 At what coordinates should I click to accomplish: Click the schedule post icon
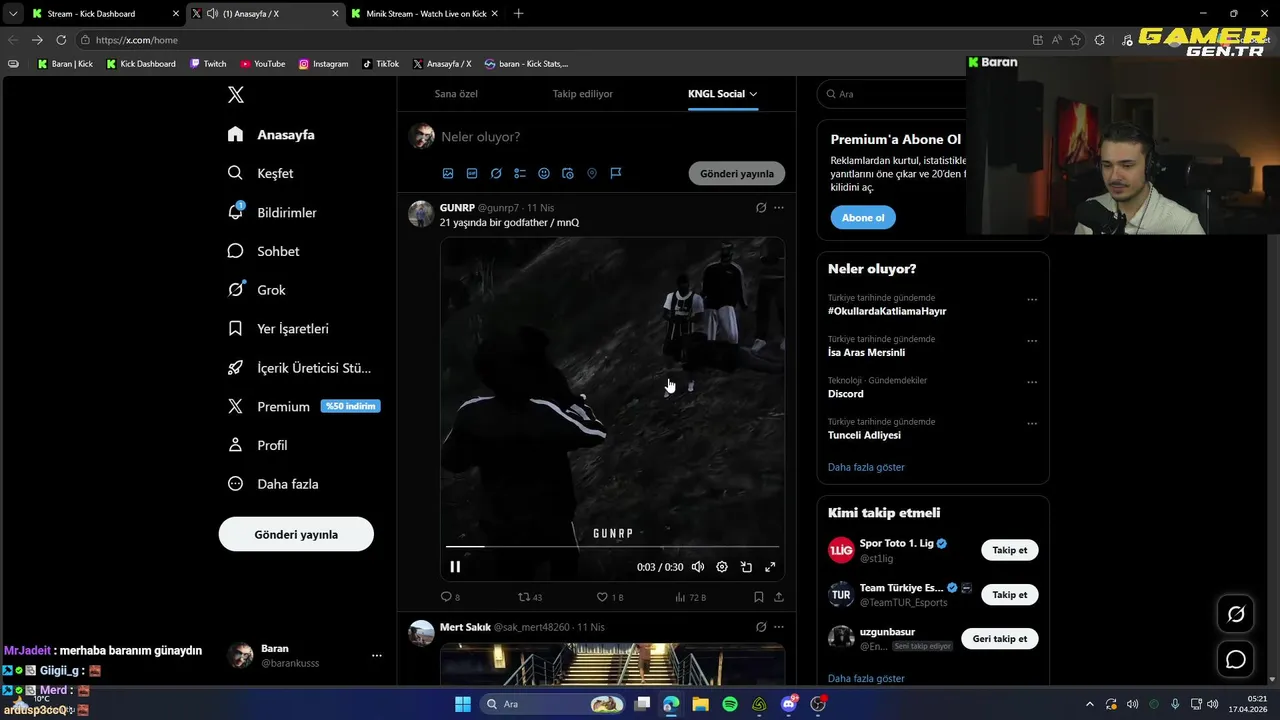tap(568, 173)
